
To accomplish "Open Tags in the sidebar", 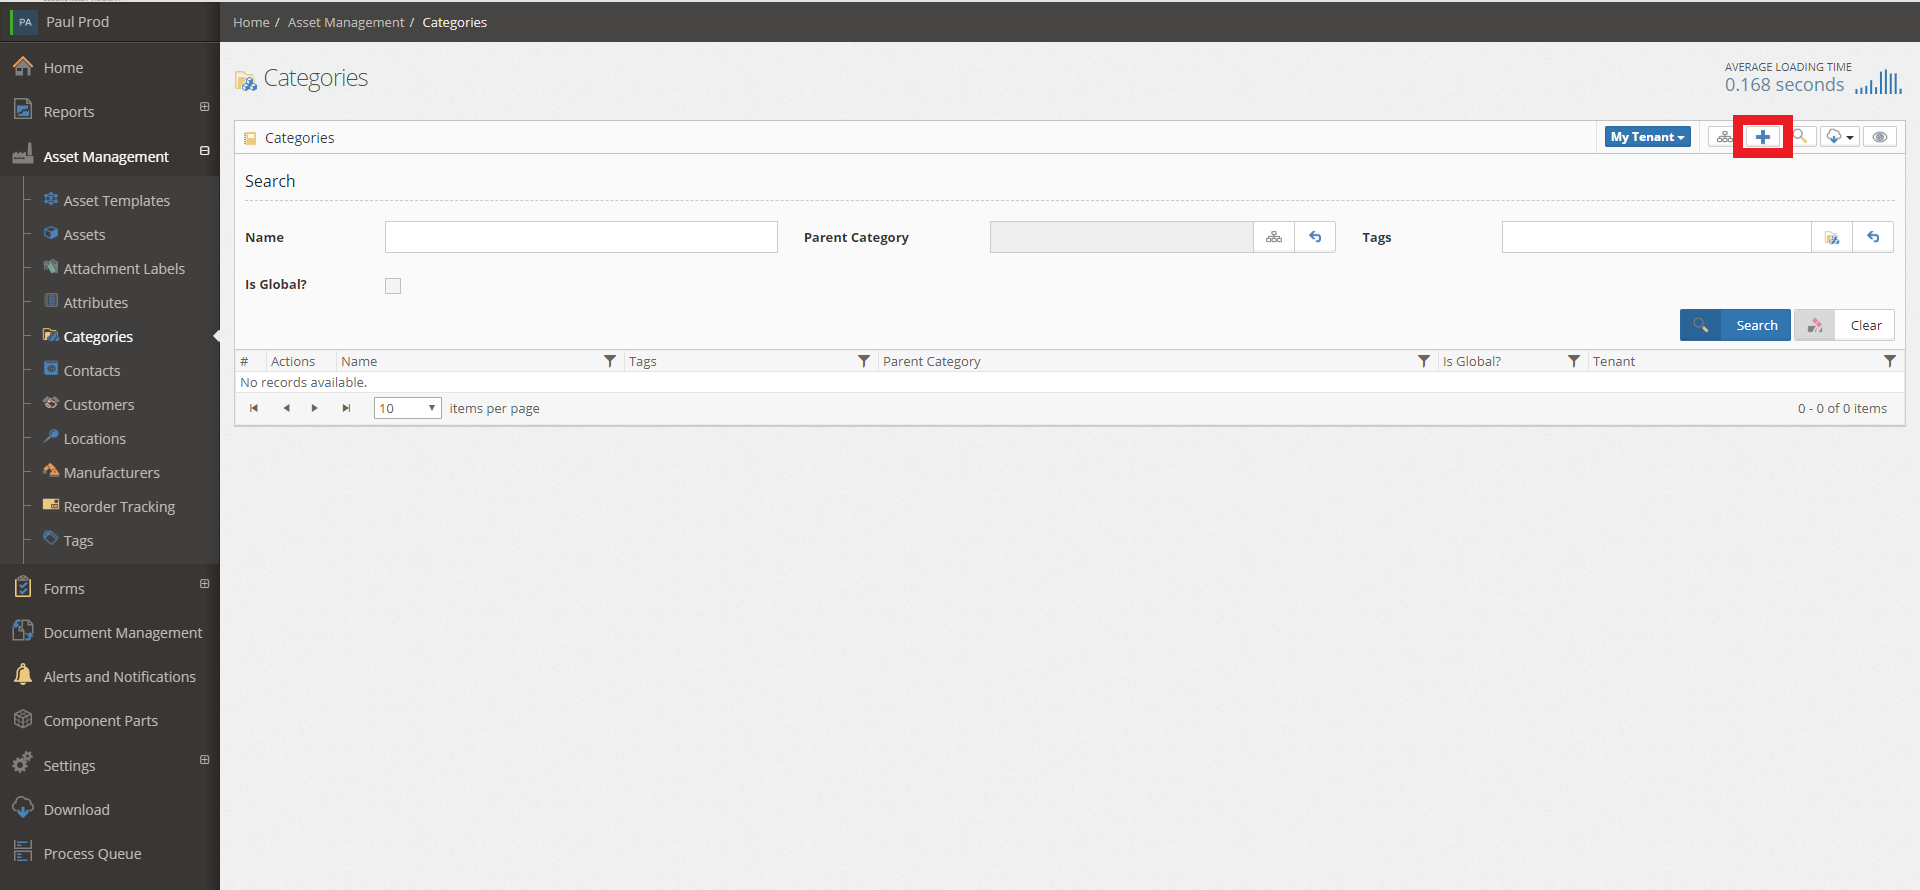I will click(x=78, y=541).
